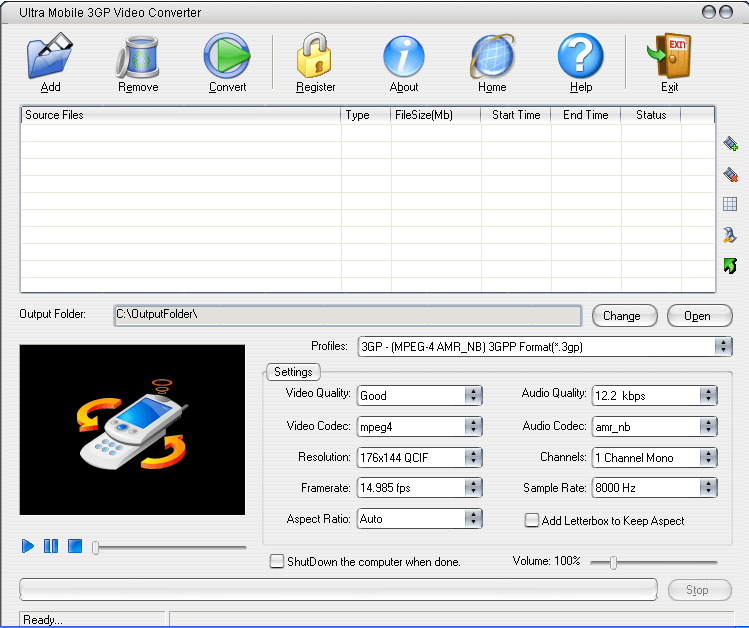Click the Volume: 100% label
Image resolution: width=749 pixels, height=628 pixels.
click(546, 561)
